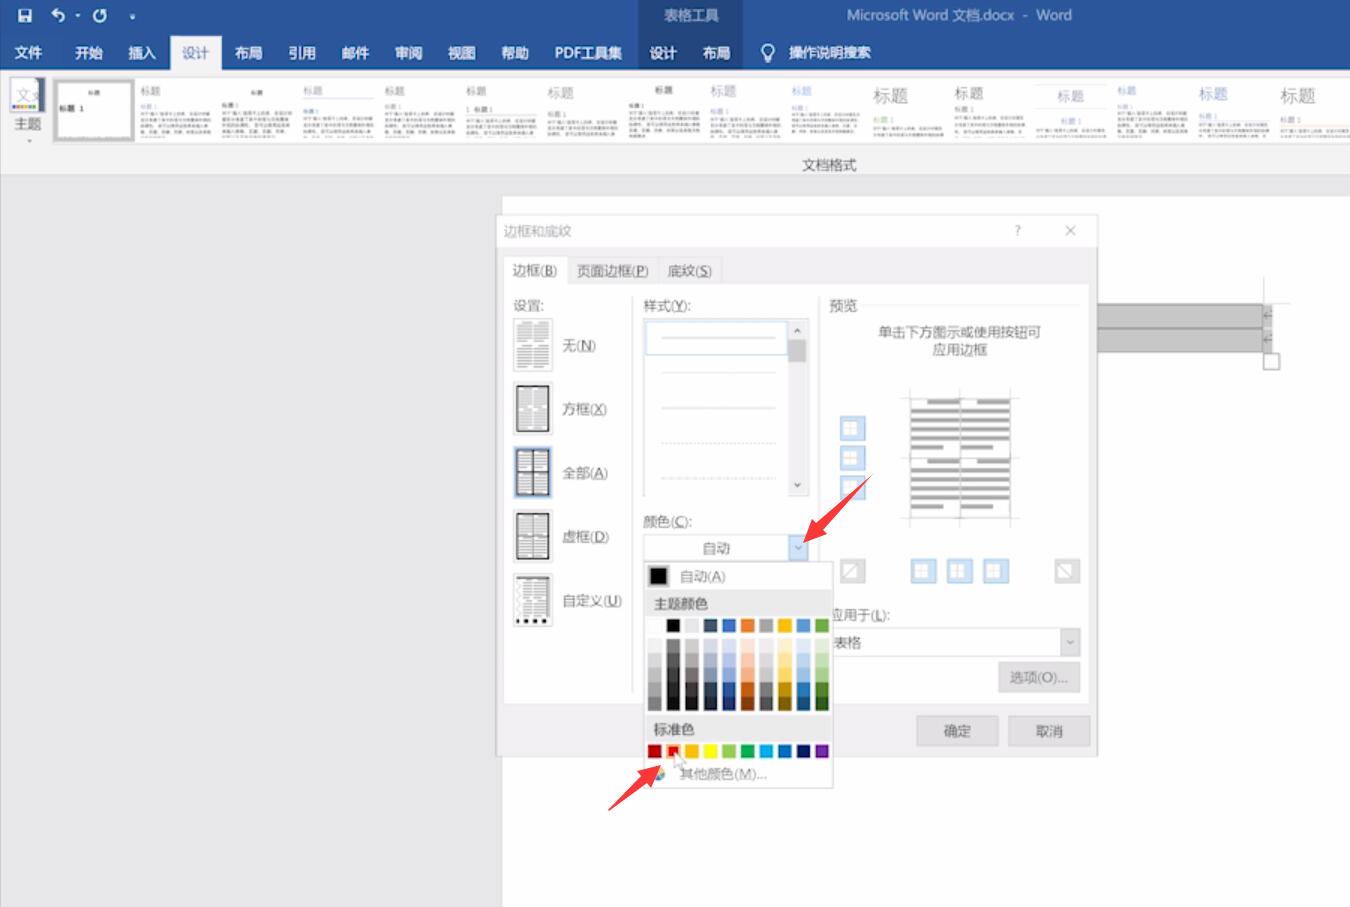Pick the black theme color in top row
This screenshot has height=907, width=1350.
[x=673, y=625]
